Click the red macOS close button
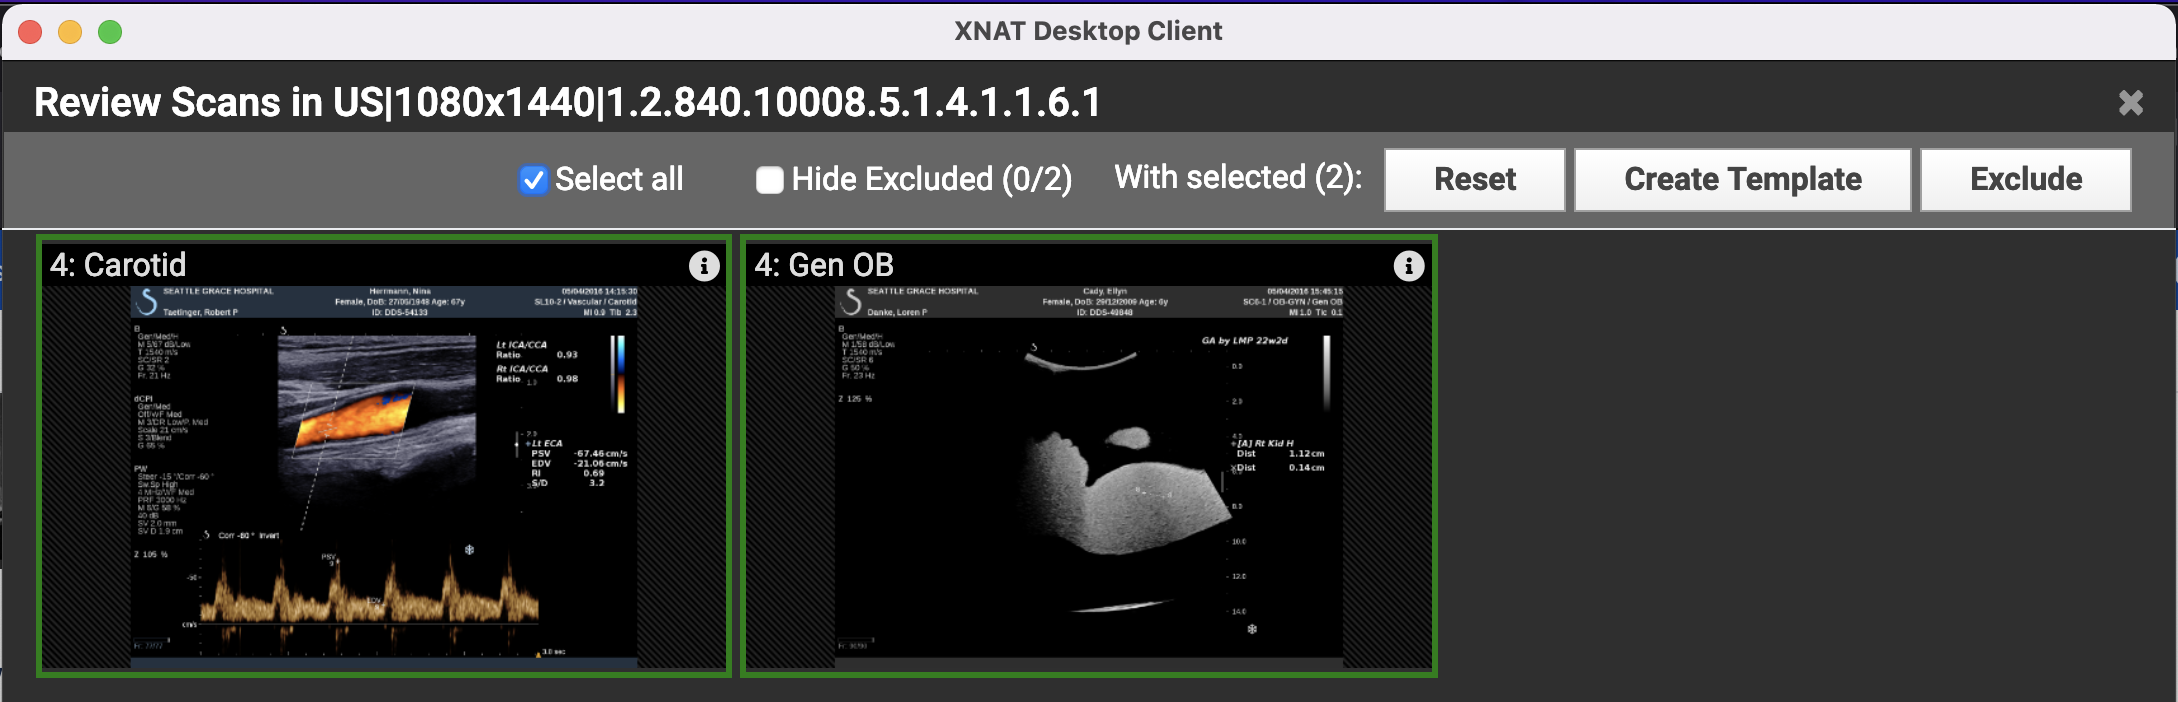 [x=30, y=32]
